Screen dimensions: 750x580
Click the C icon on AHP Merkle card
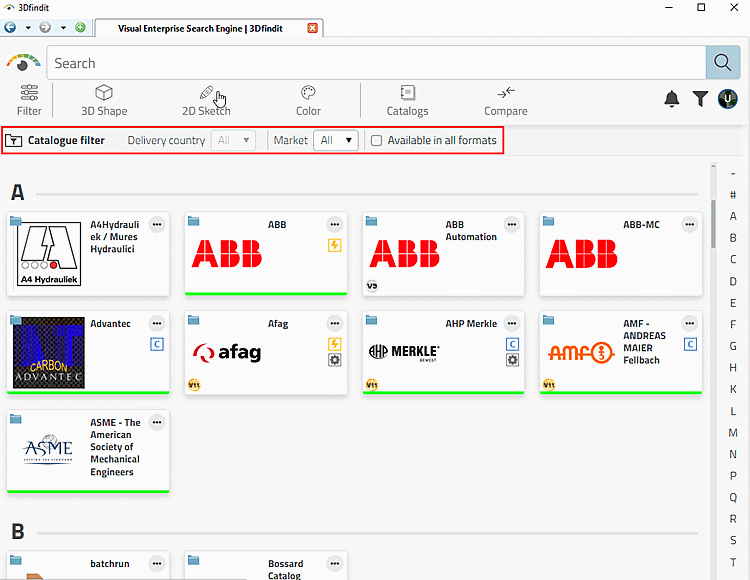(x=512, y=344)
